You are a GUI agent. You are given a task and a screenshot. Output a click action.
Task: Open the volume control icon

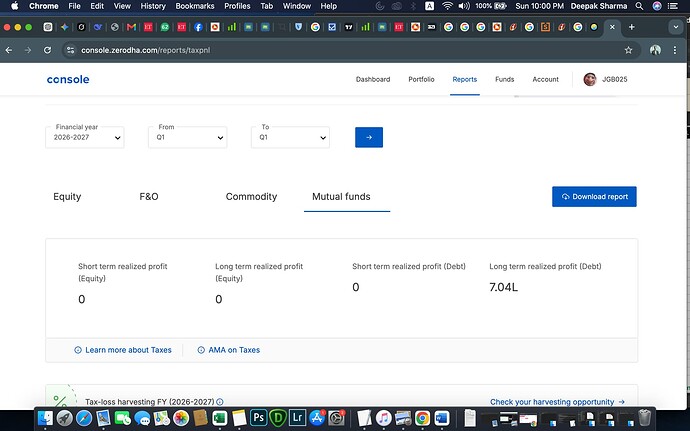click(464, 6)
